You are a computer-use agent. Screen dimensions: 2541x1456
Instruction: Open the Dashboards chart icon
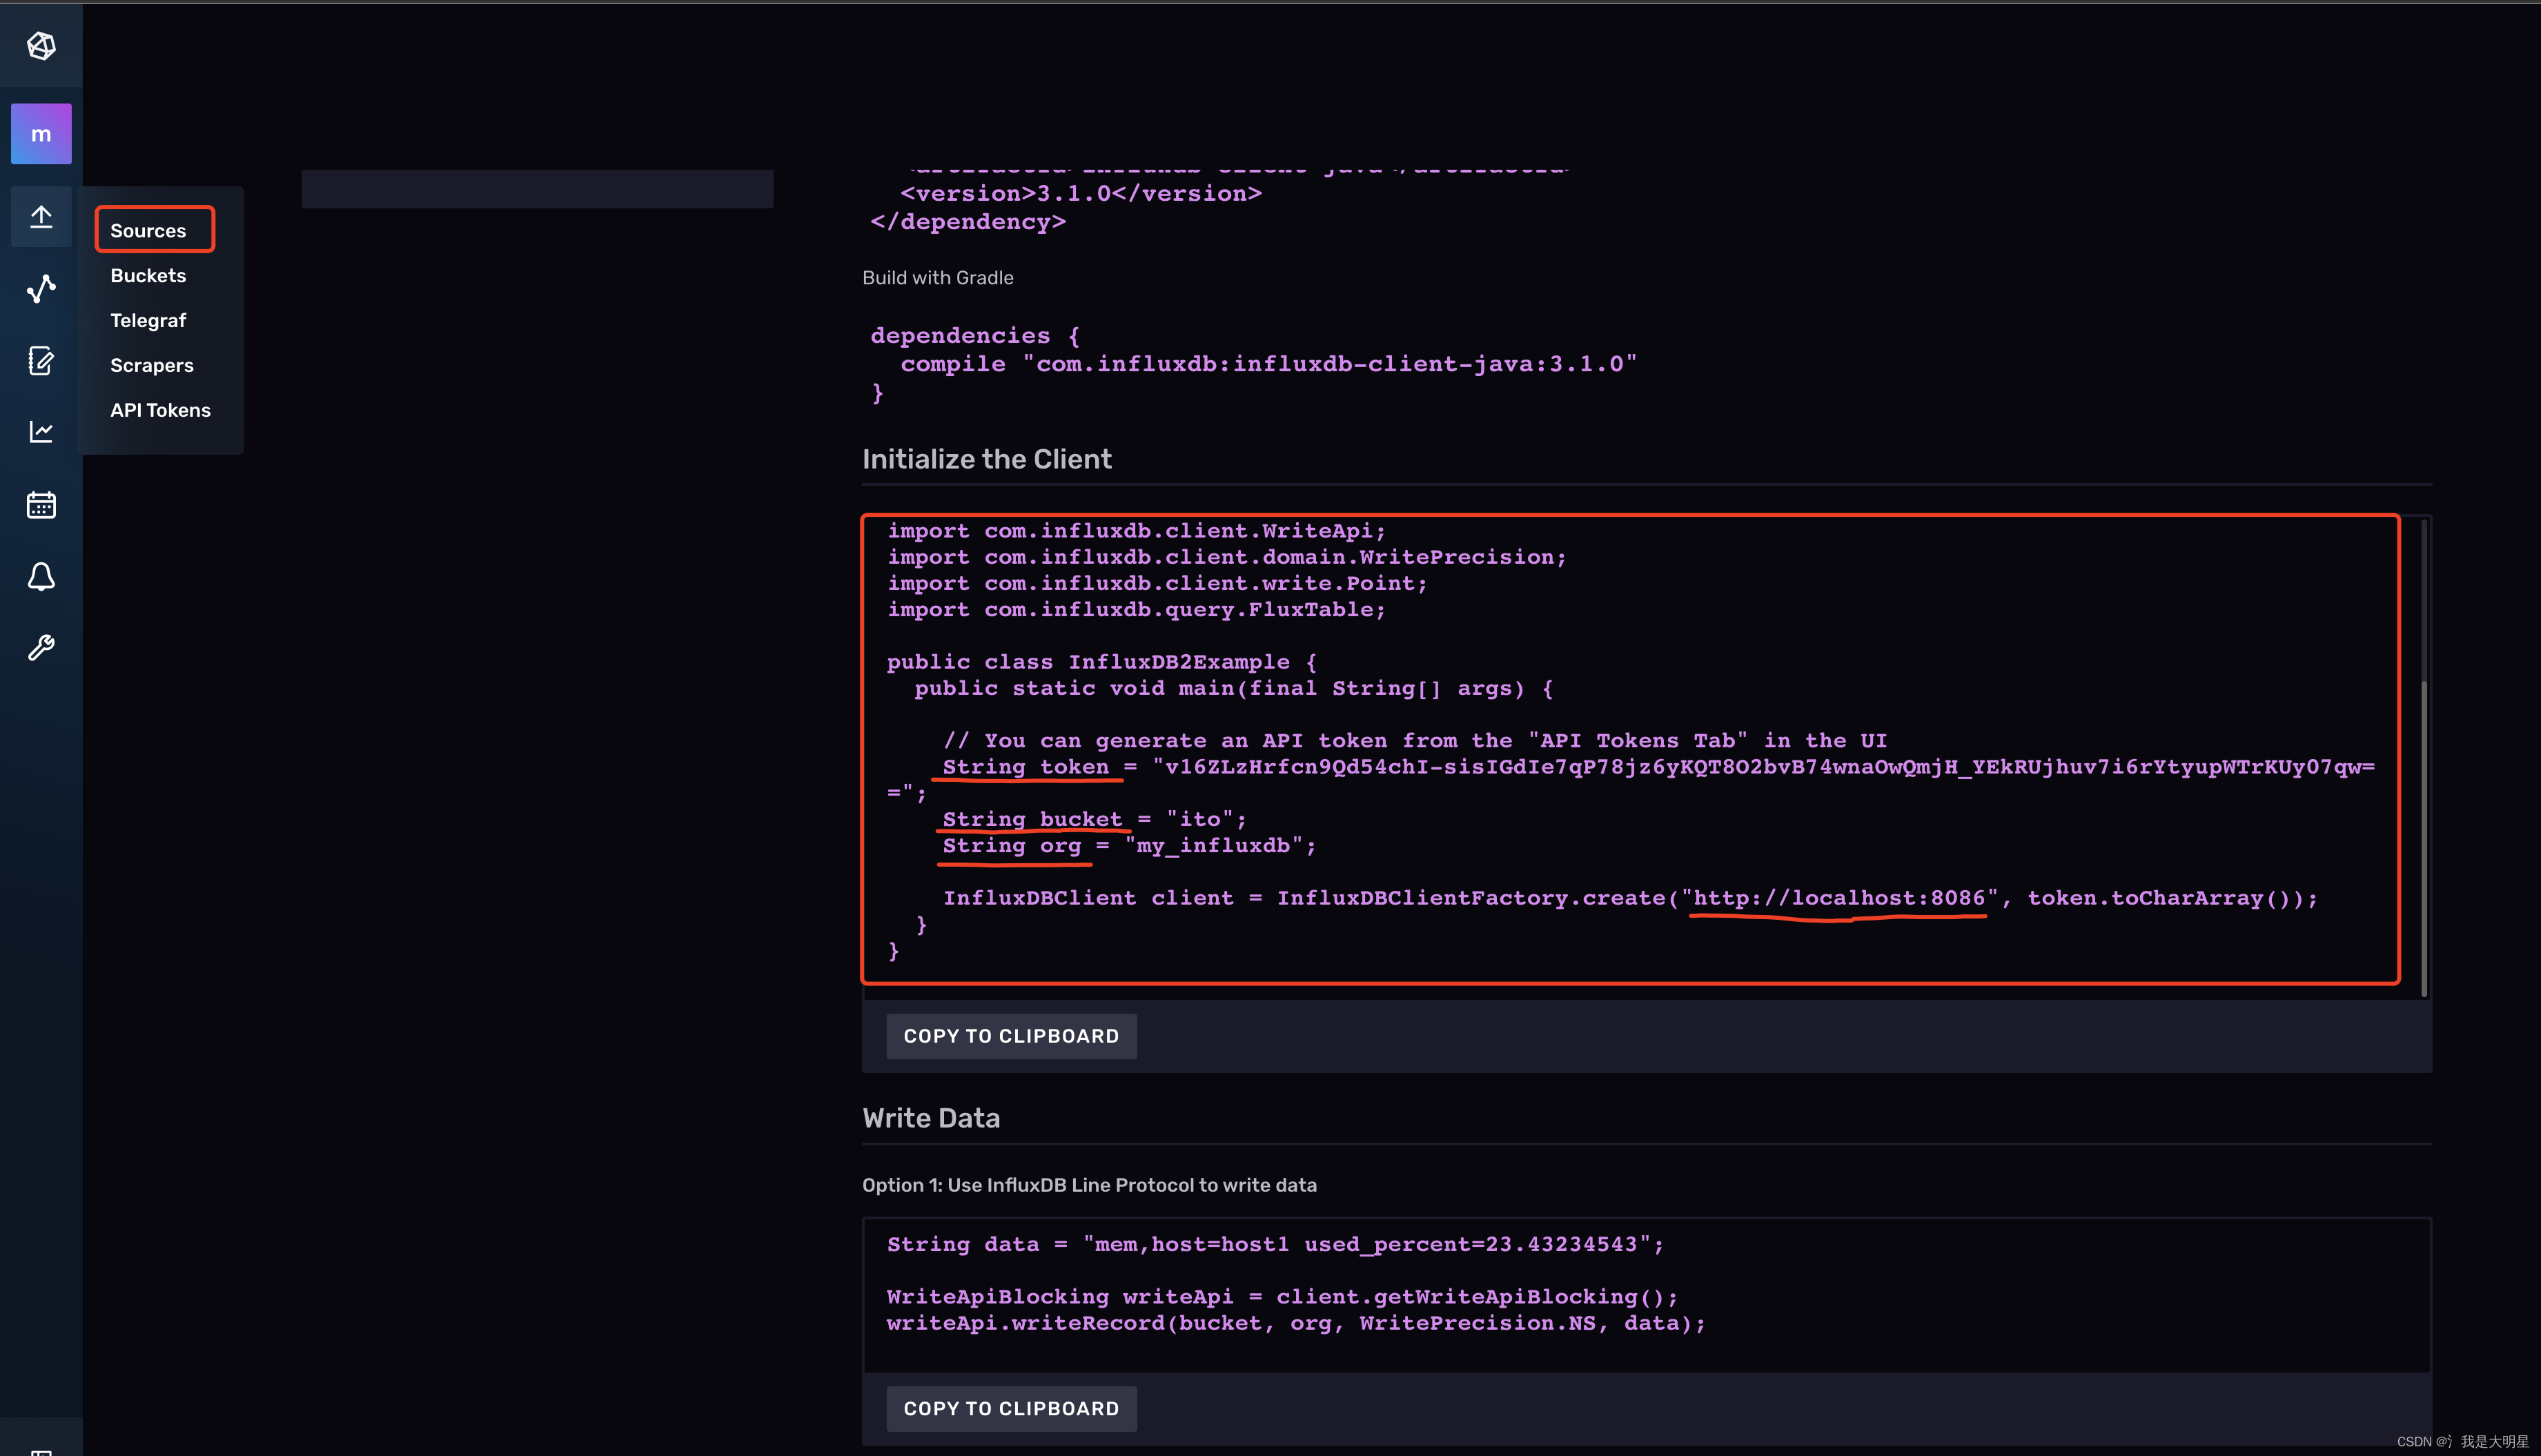tap(41, 431)
